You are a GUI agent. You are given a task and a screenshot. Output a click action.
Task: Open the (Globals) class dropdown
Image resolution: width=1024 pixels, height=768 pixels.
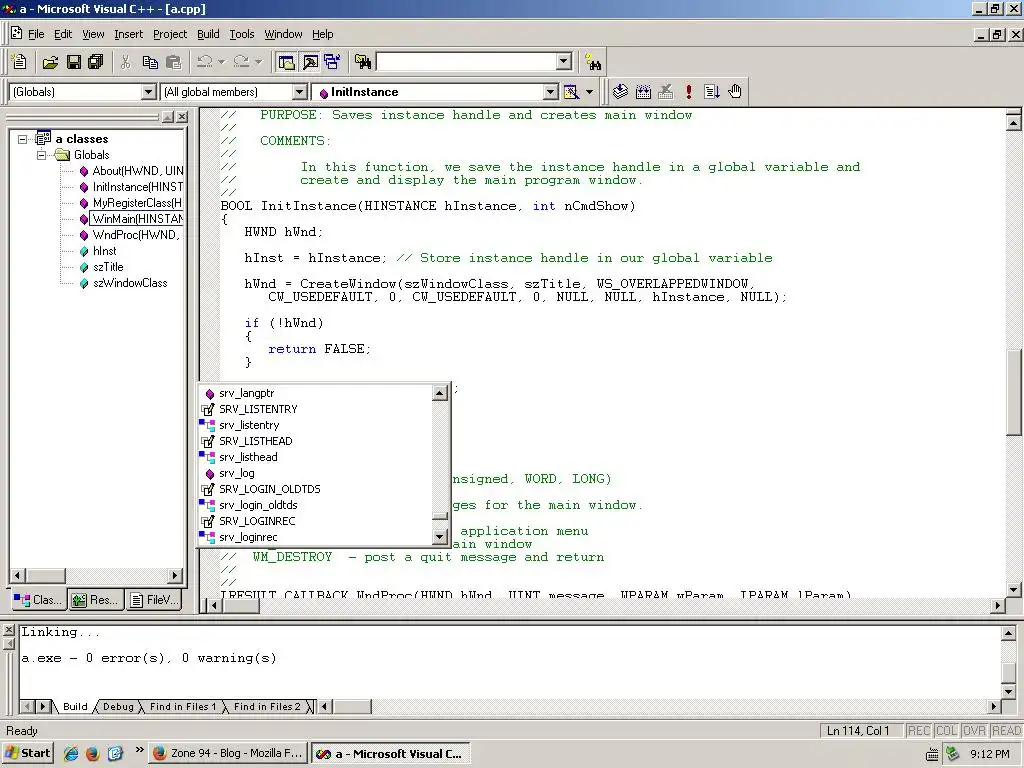coord(148,92)
